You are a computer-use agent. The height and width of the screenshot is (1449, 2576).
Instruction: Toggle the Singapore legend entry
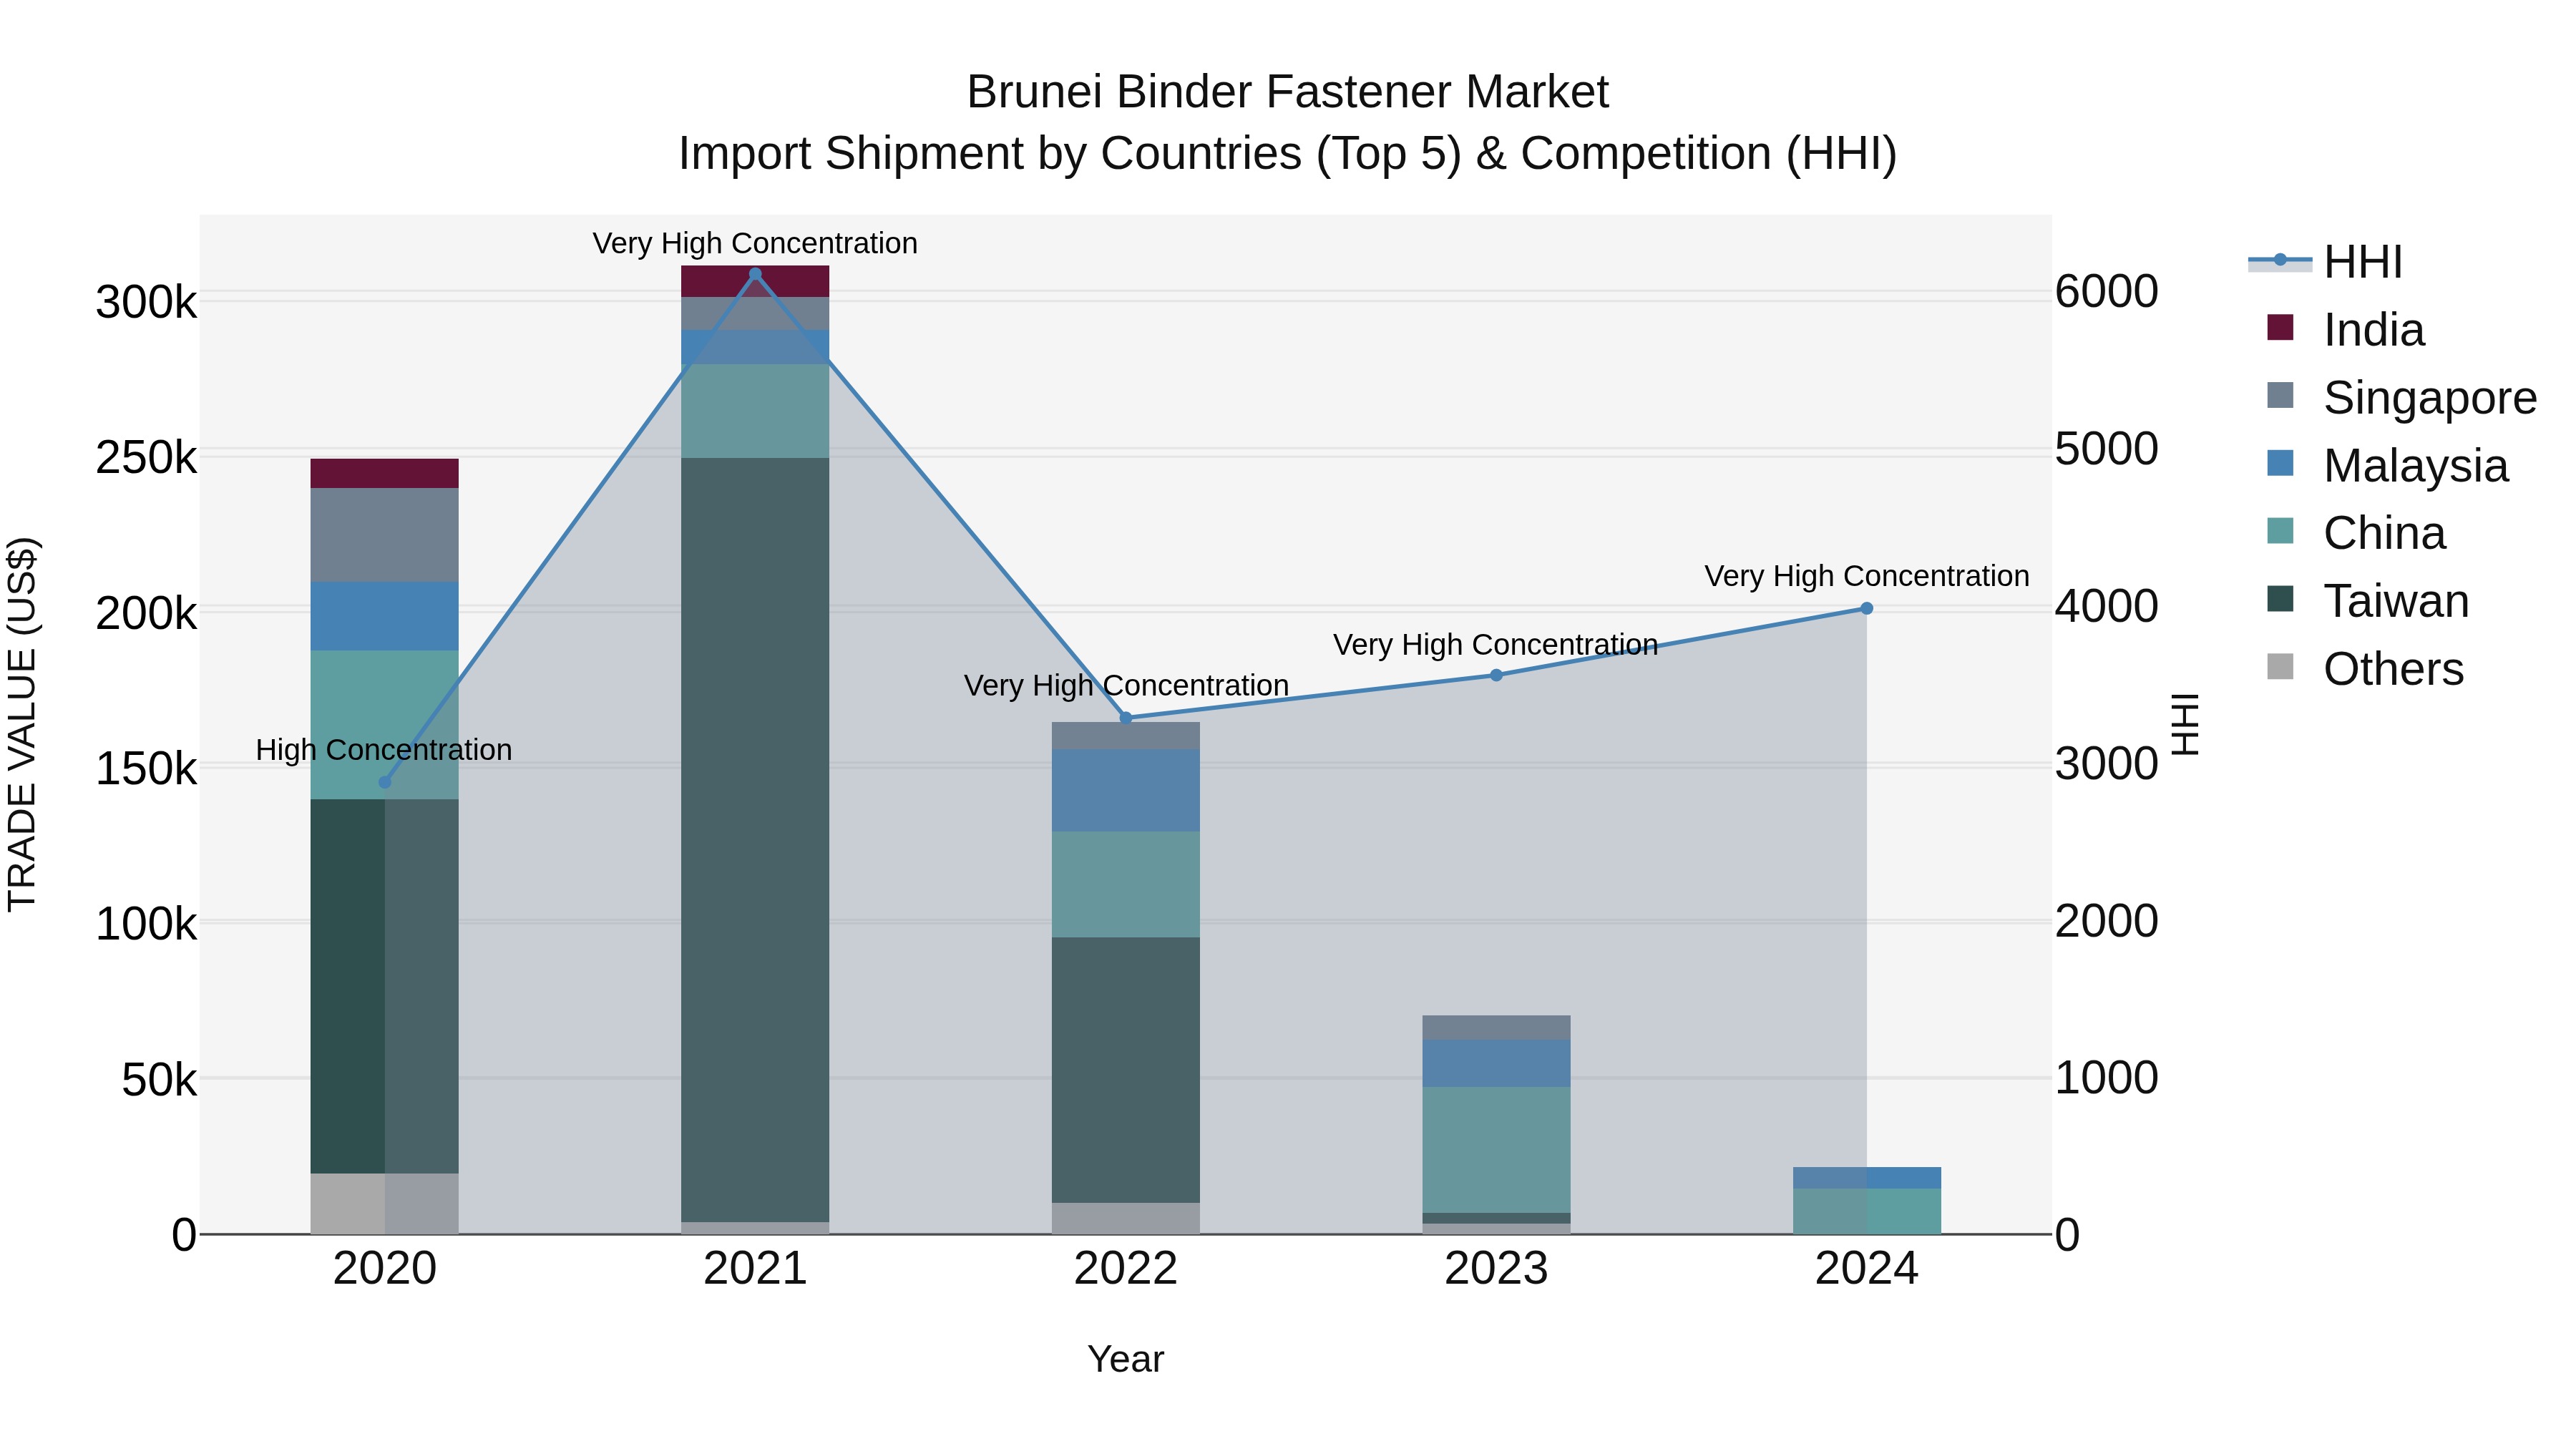[2401, 398]
